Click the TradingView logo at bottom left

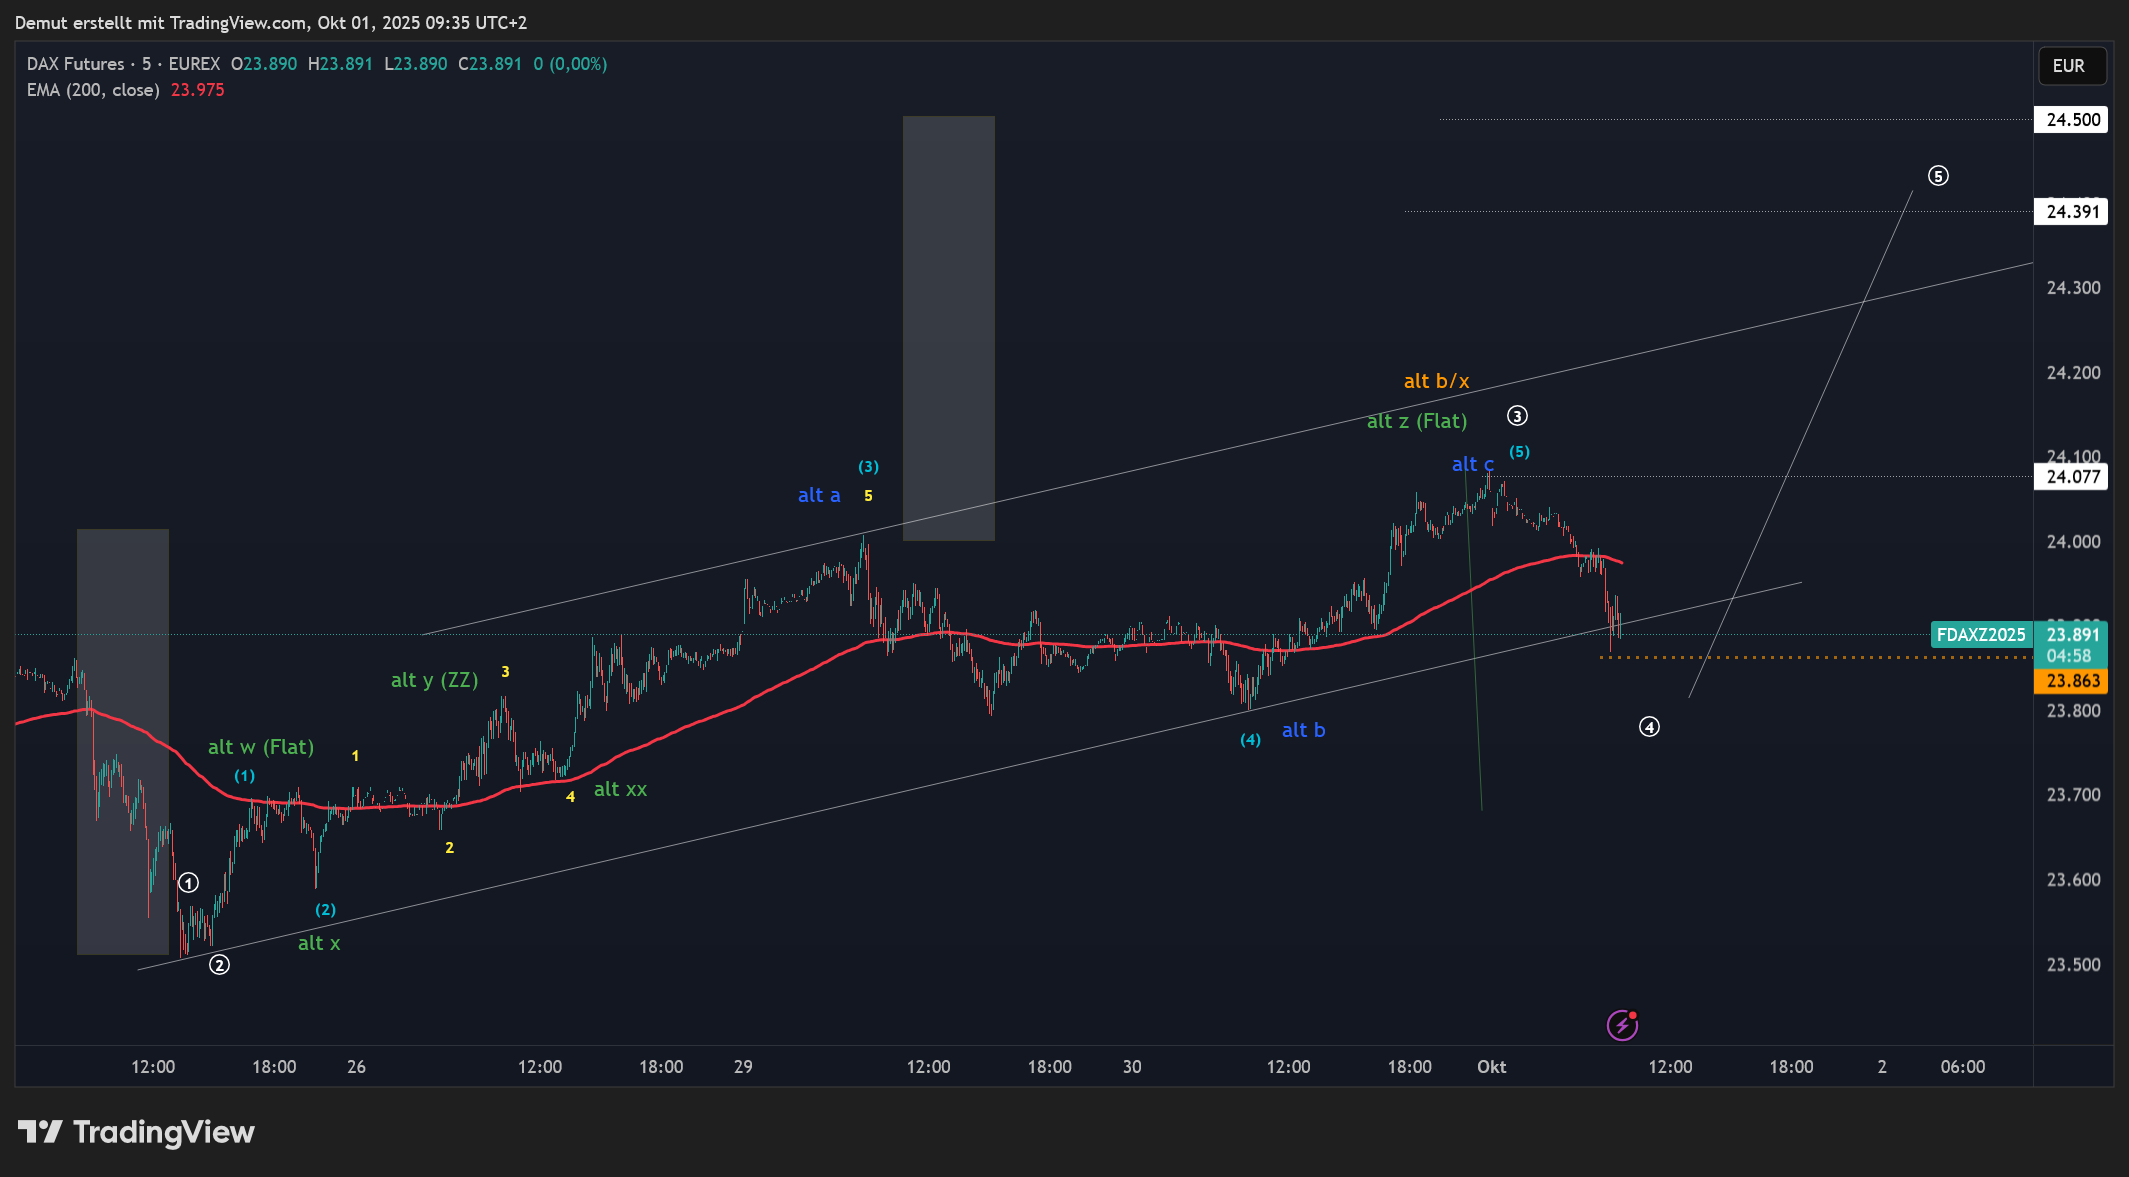coord(136,1132)
